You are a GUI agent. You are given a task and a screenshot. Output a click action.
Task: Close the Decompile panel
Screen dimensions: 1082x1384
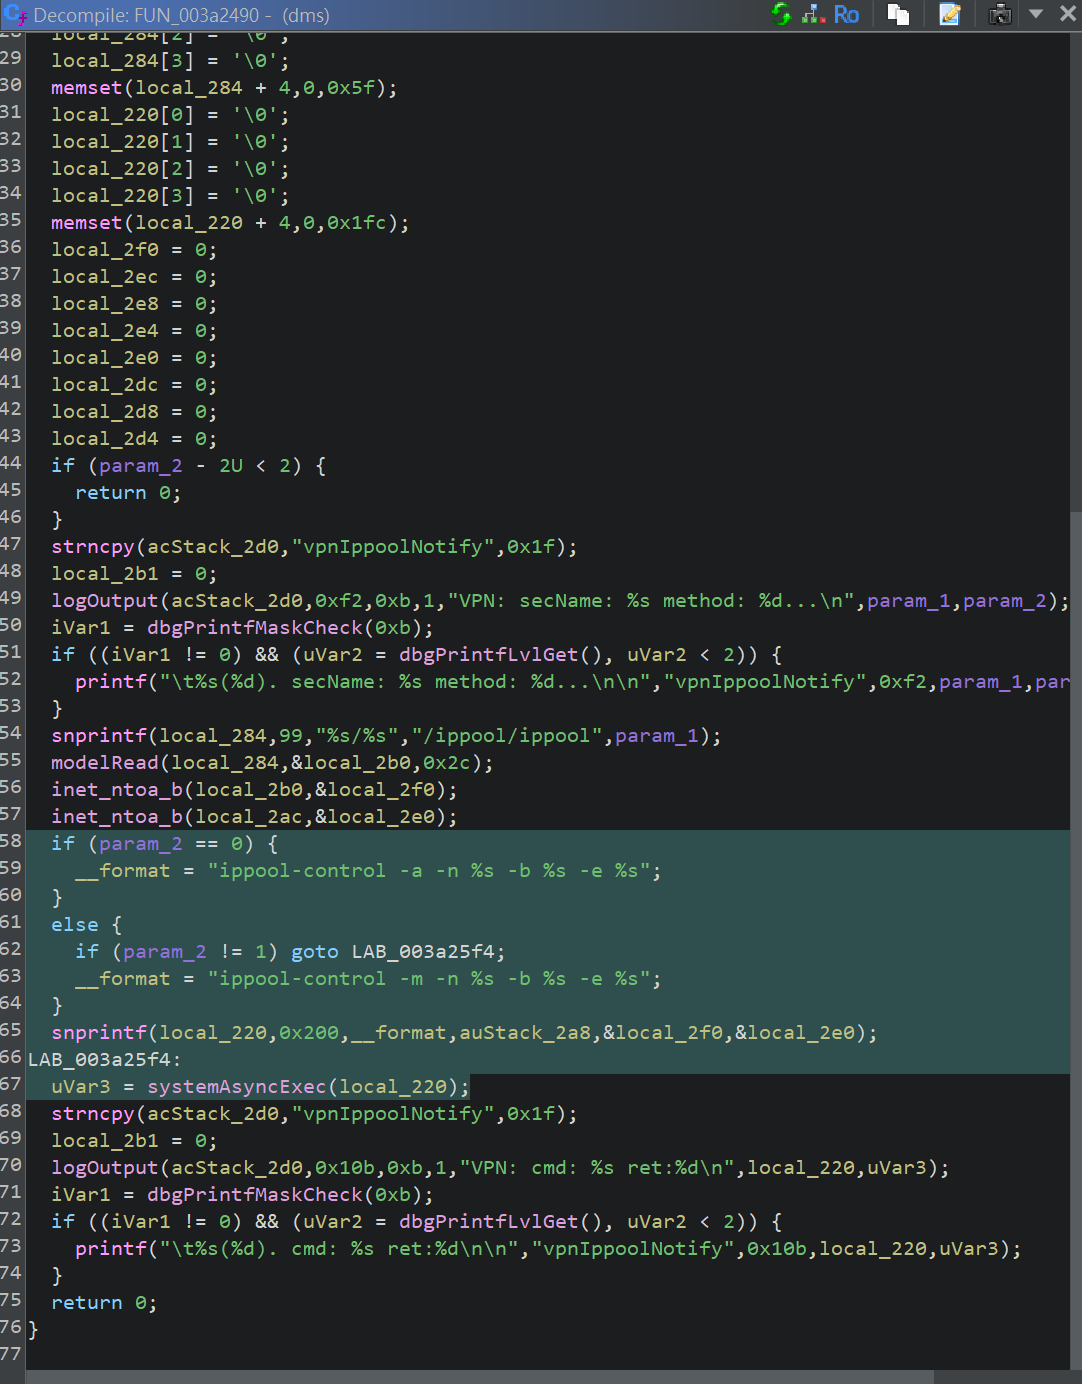pyautogui.click(x=1067, y=14)
